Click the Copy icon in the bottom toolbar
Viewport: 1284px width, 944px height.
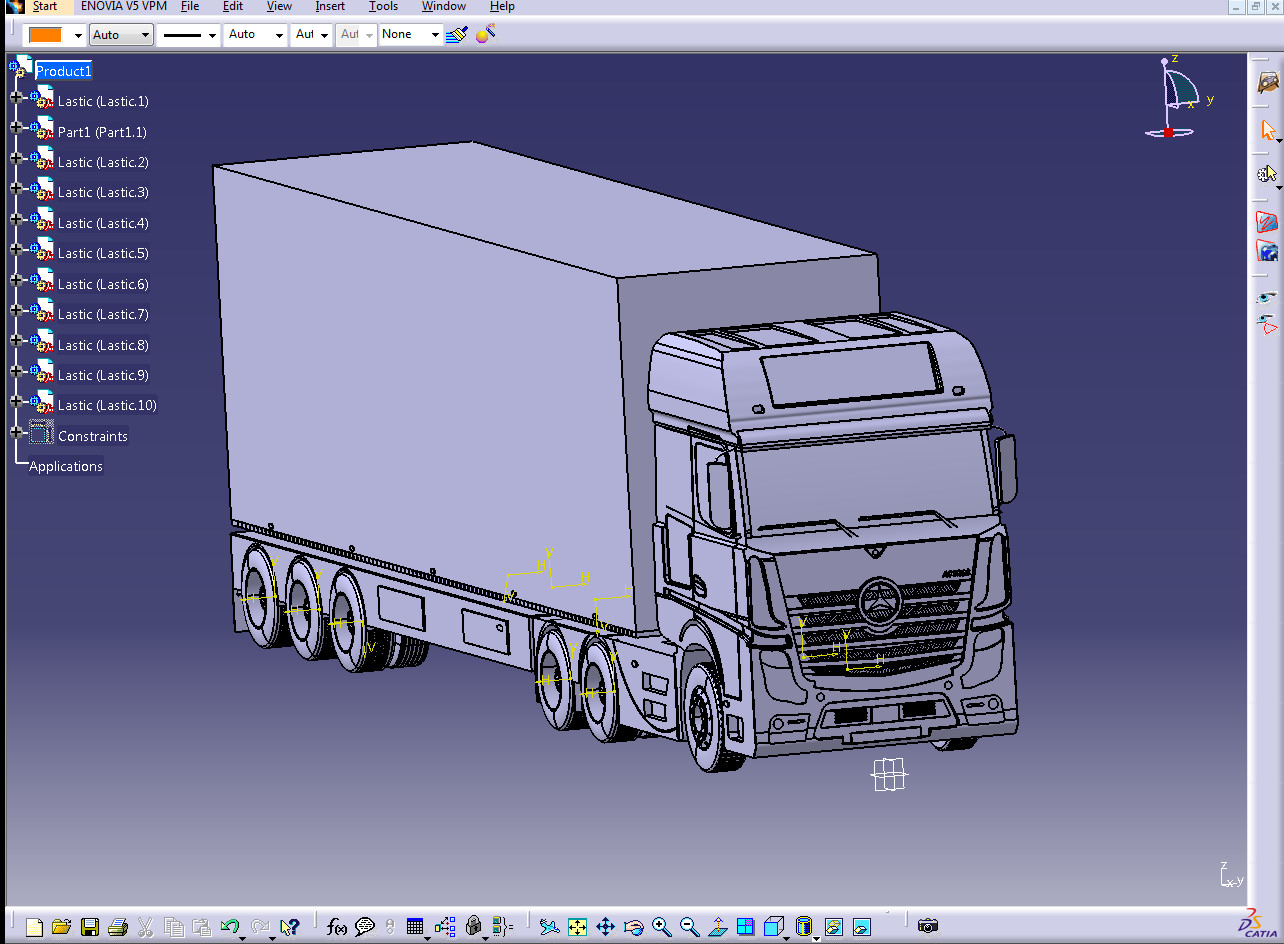tap(173, 927)
